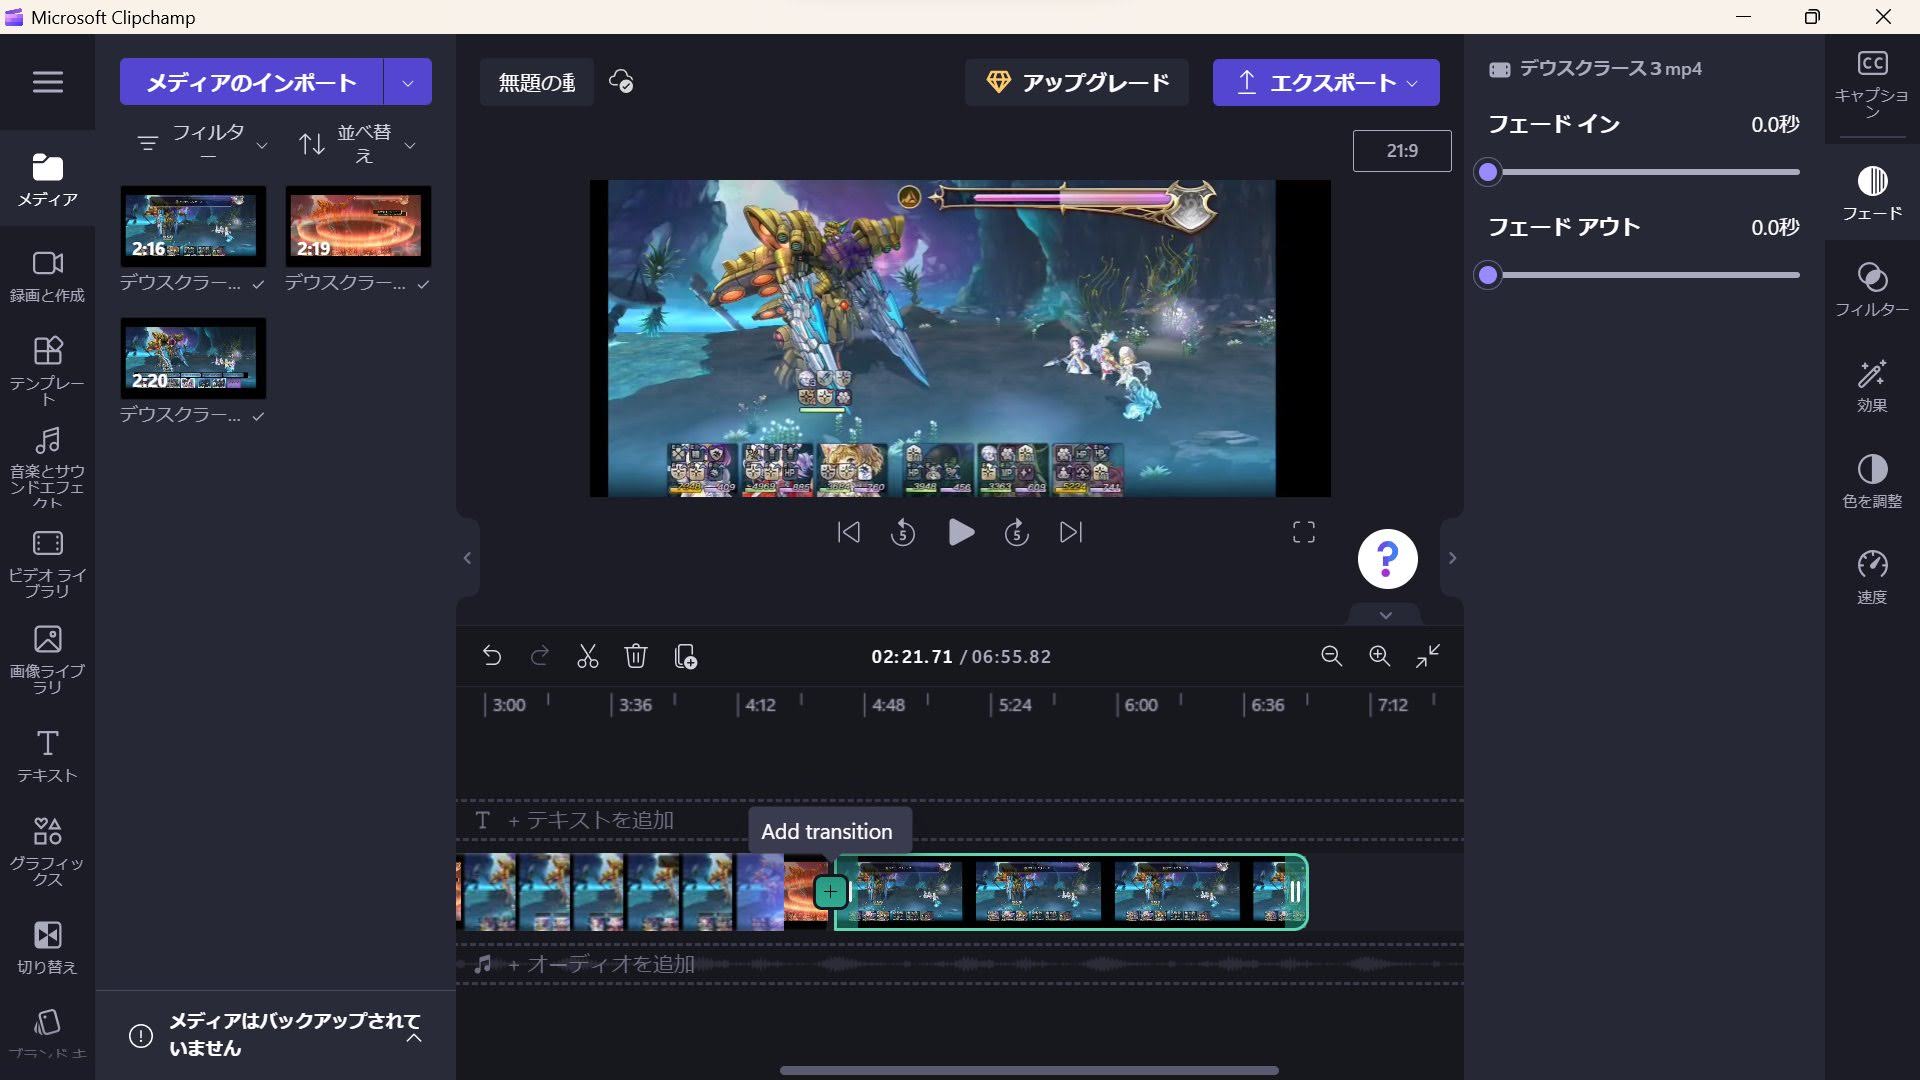Skip to start of video
Viewport: 1920px width, 1080px height.
[848, 532]
